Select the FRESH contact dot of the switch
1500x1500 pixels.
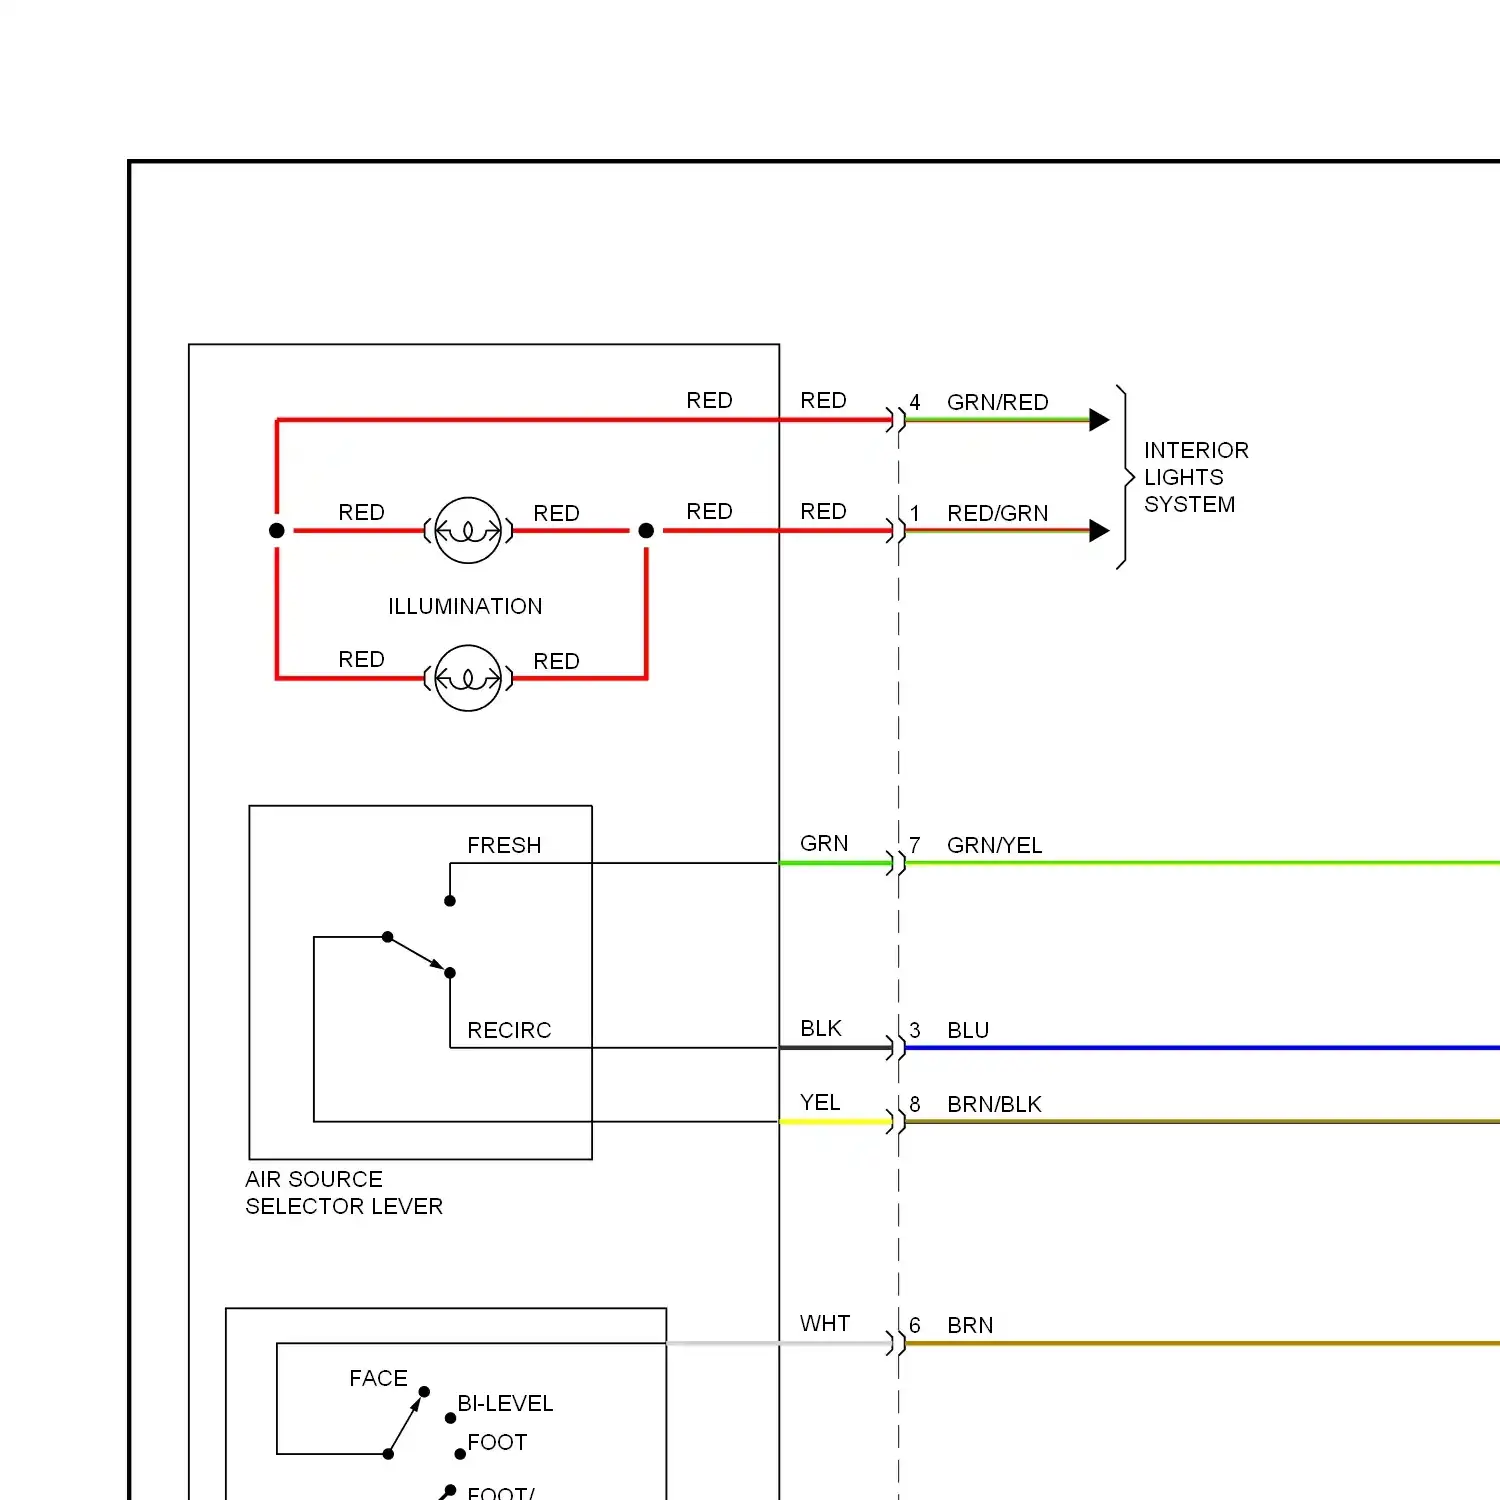[450, 901]
